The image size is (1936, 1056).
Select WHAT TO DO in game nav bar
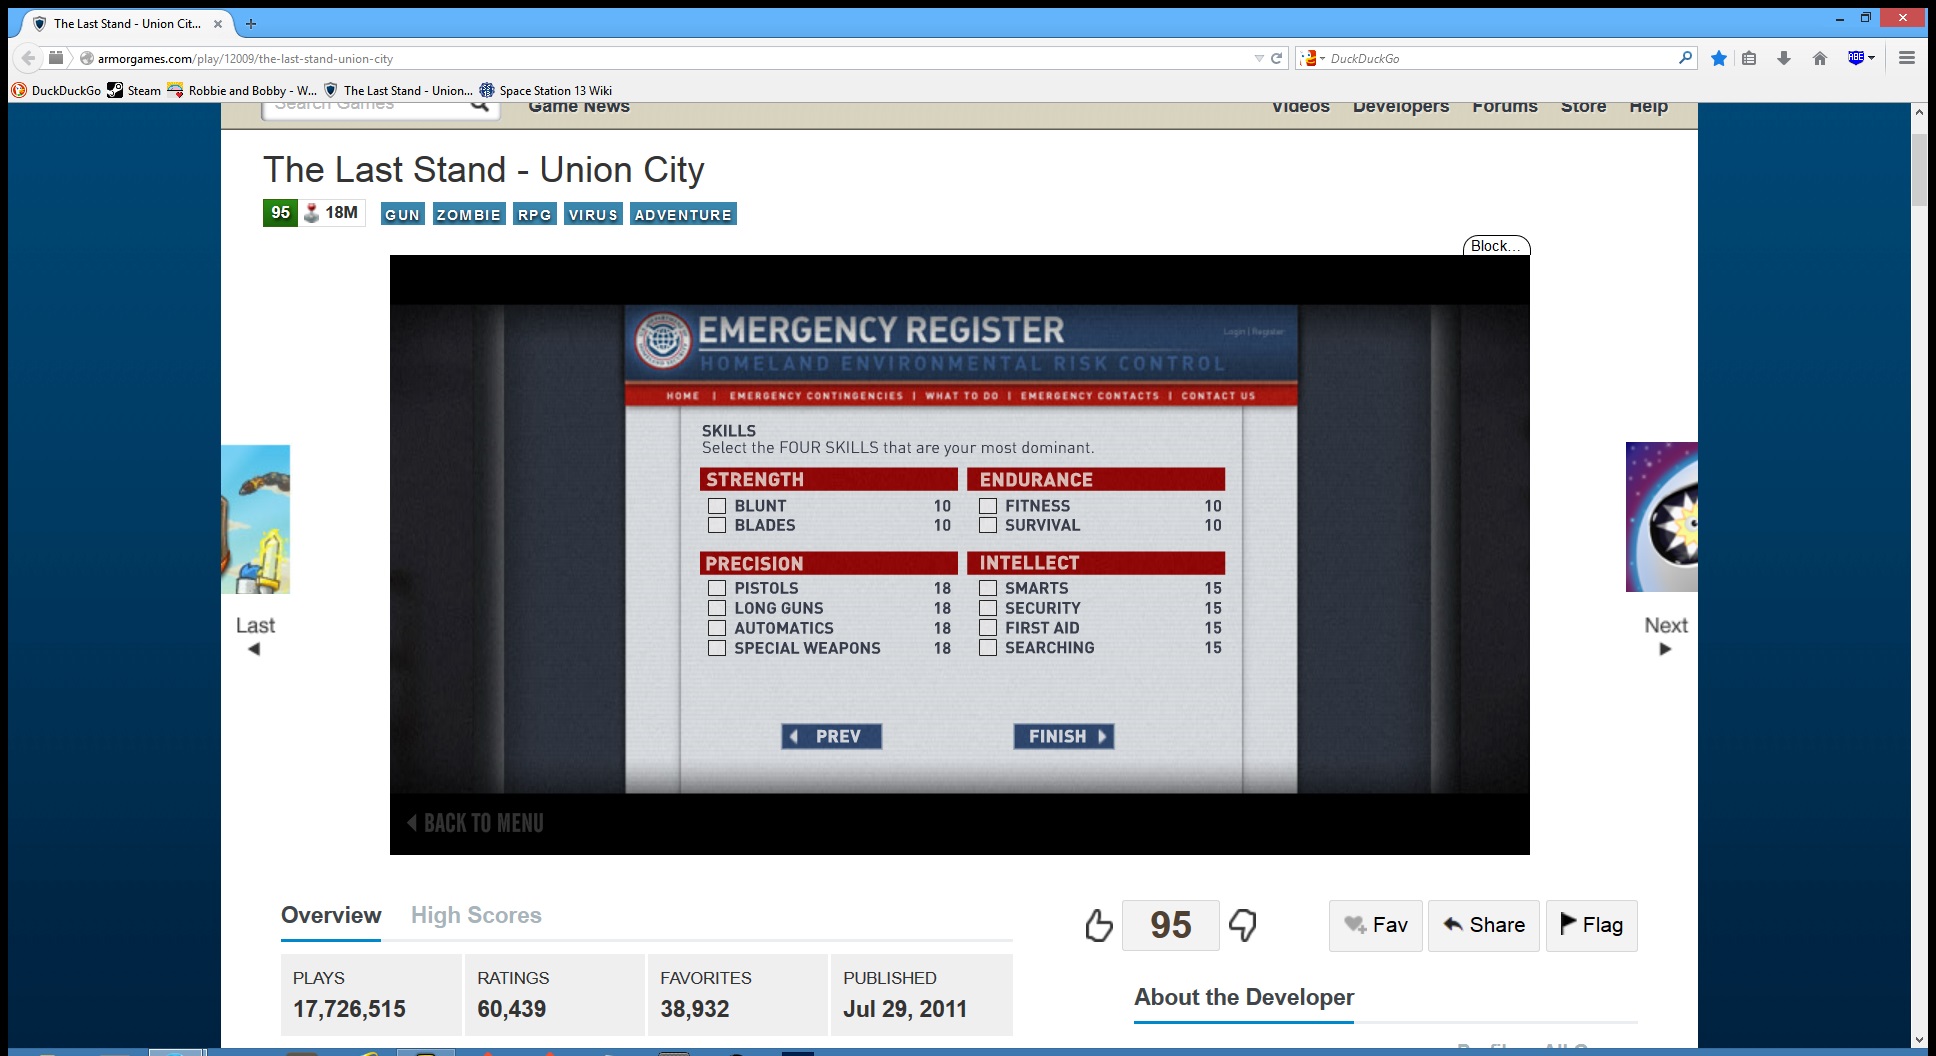[962, 396]
